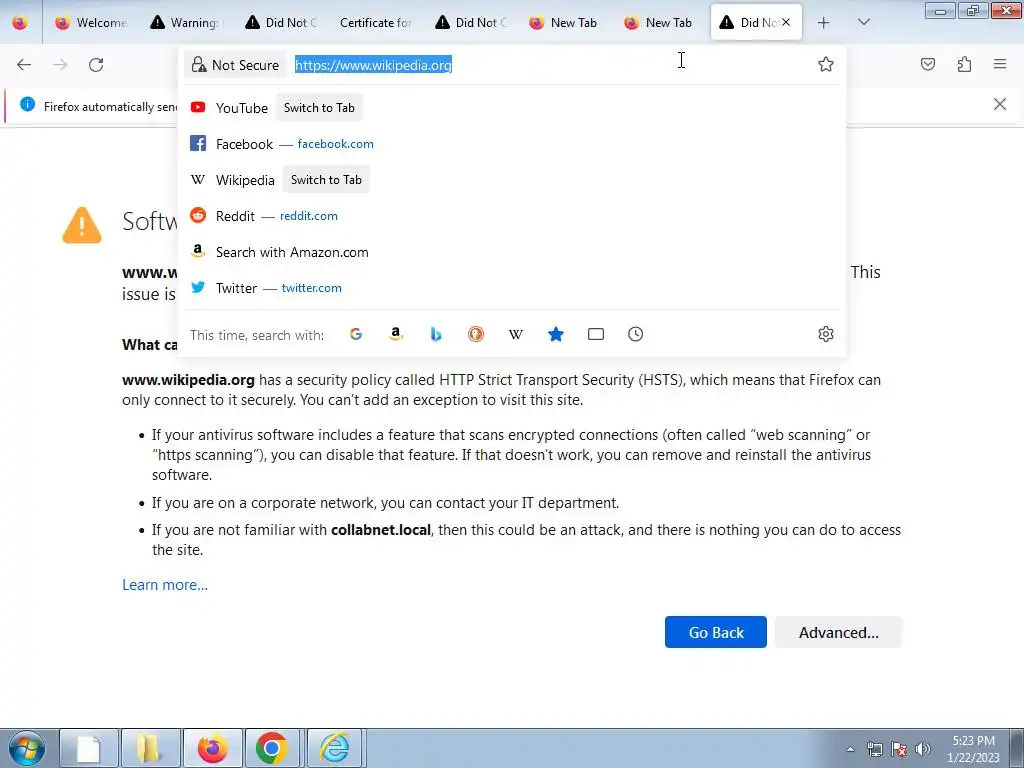1024x768 pixels.
Task: Click the volume speaker tray icon
Action: pos(923,749)
